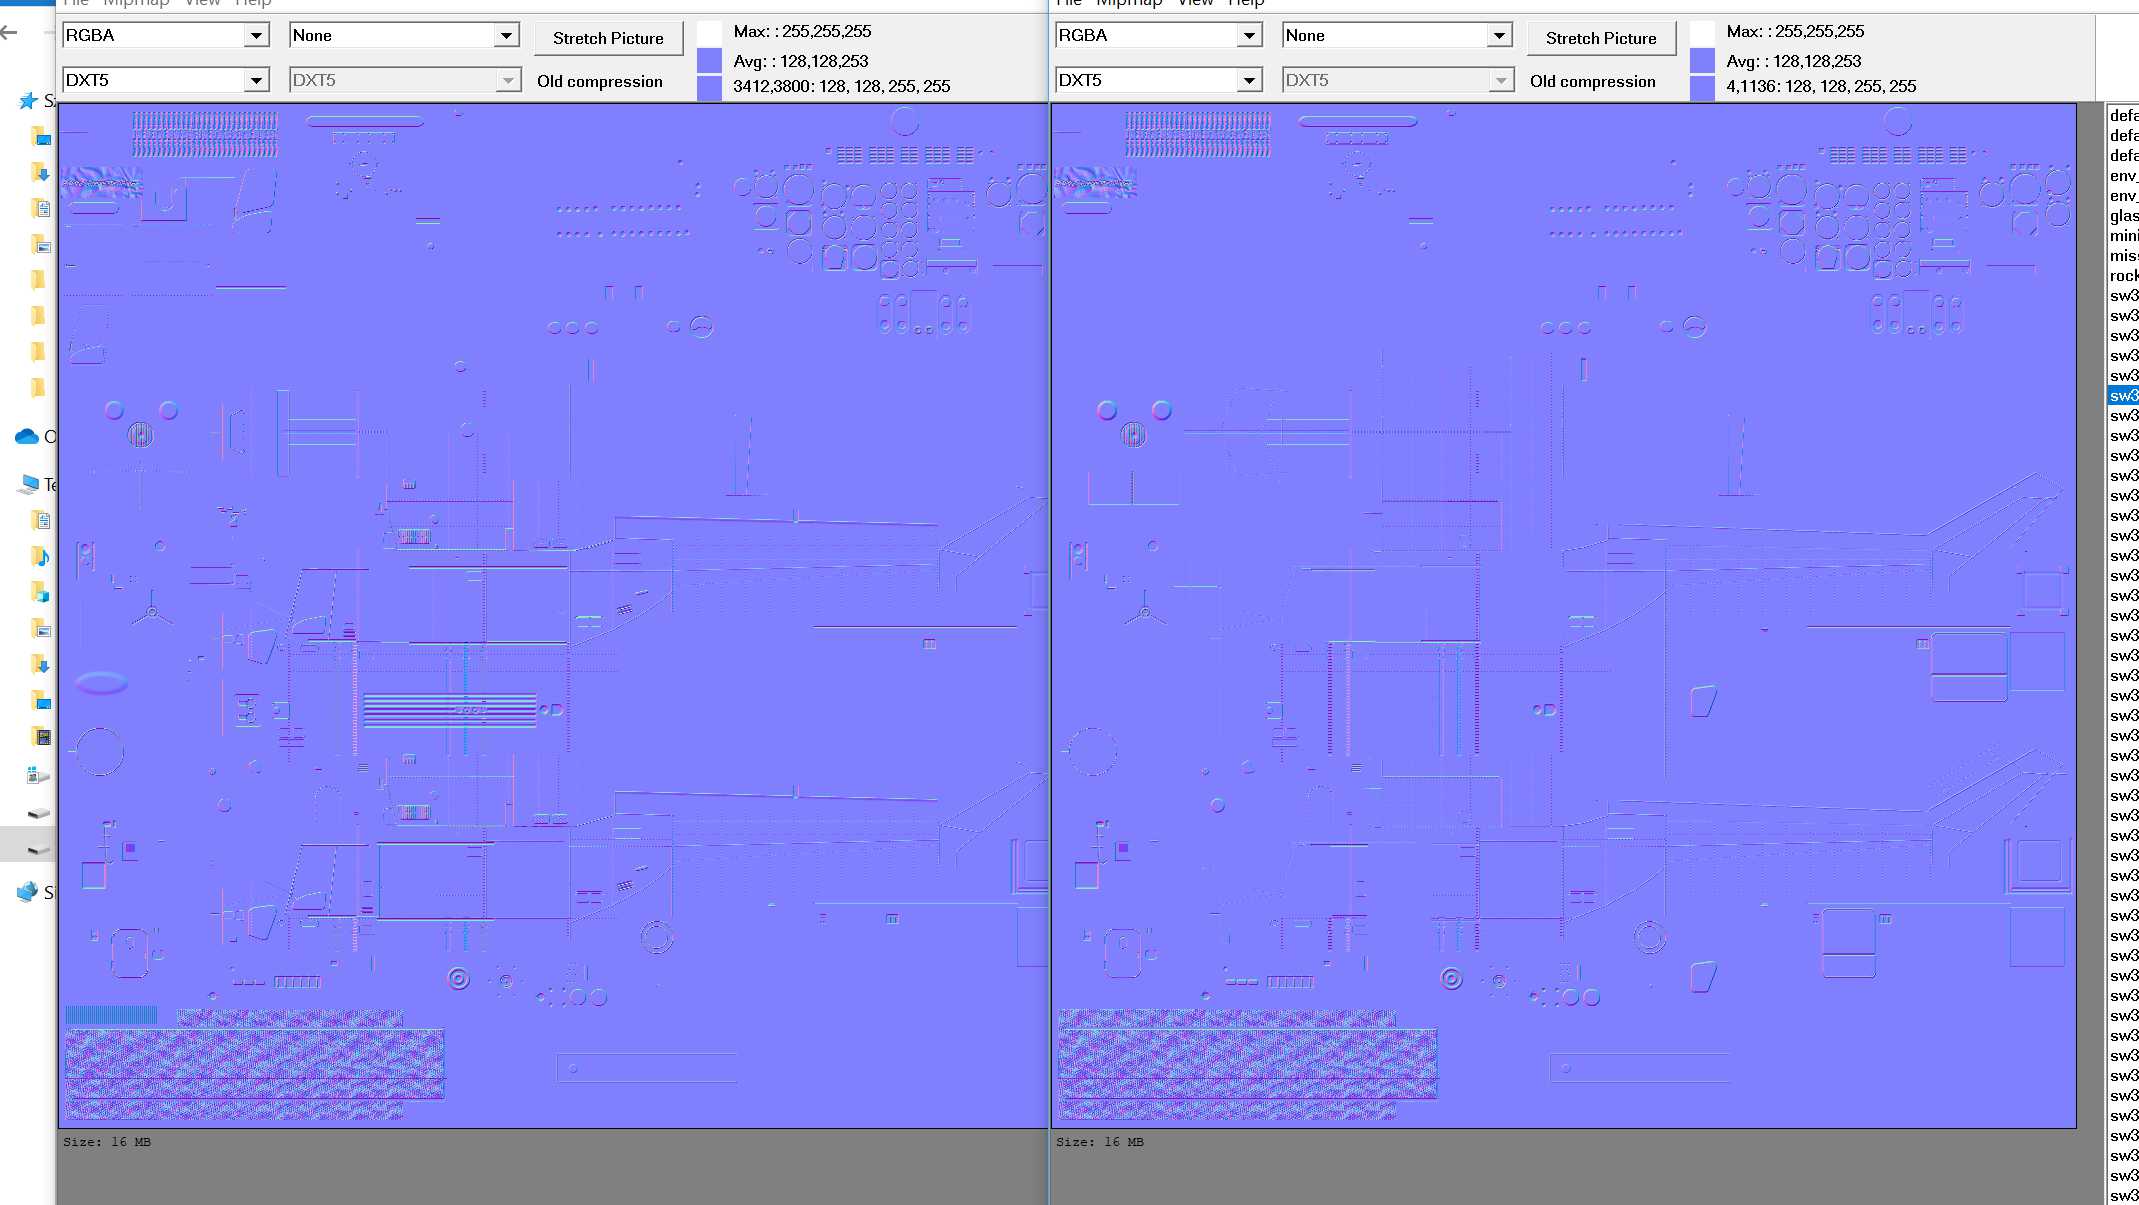
Task: Open the Network icon in Explorer sidebar
Action: tap(28, 892)
